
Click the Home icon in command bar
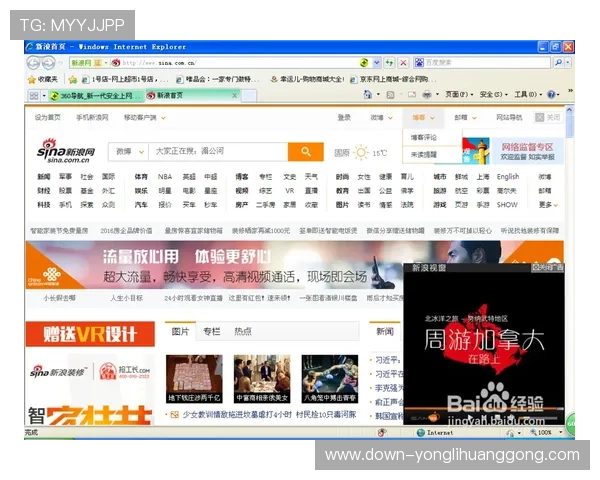(367, 94)
